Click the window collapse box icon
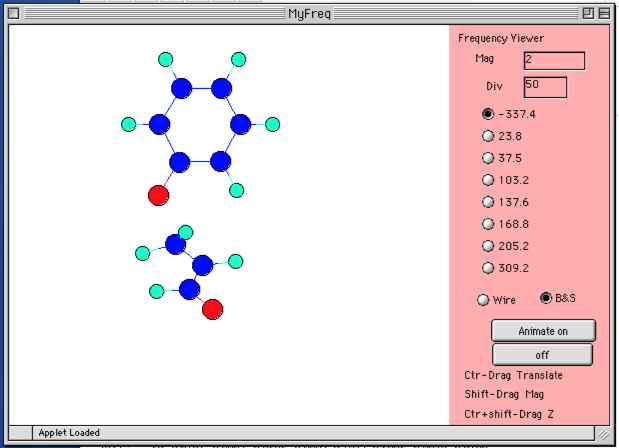 pos(604,13)
